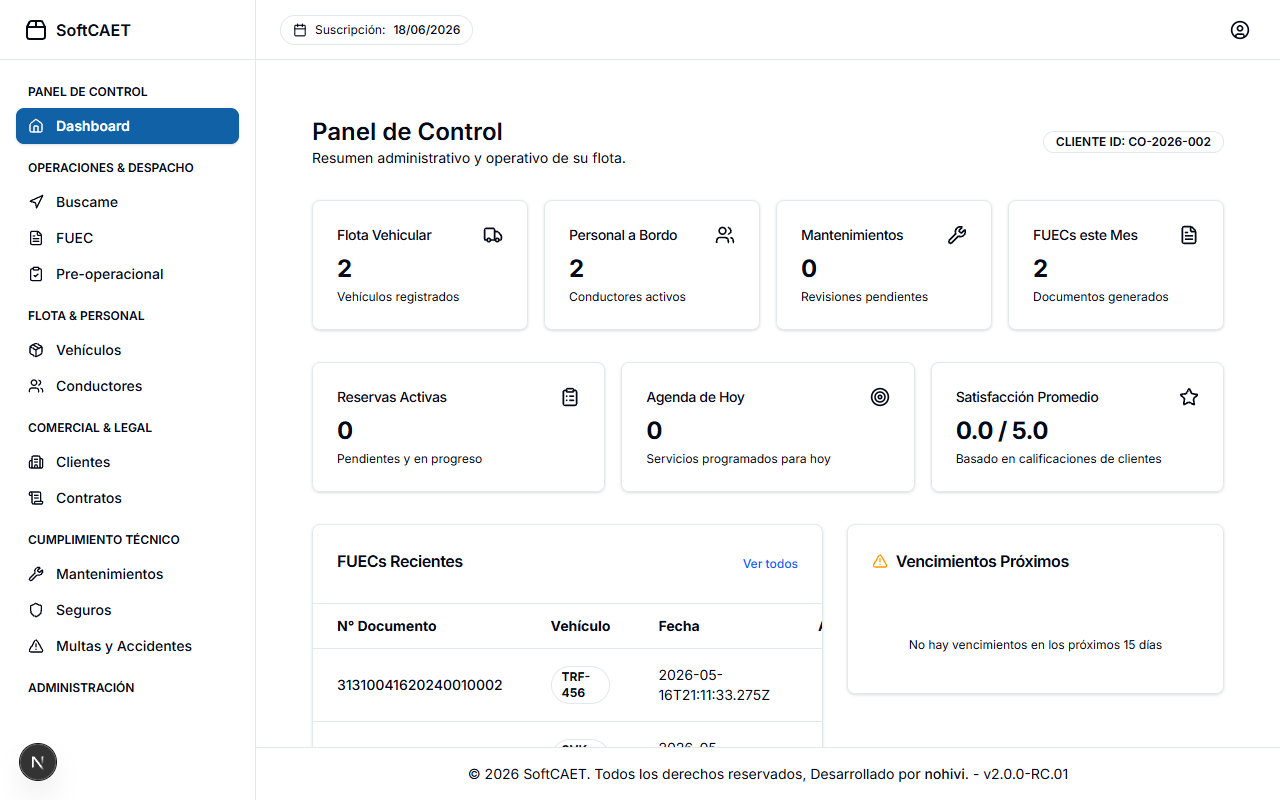Click the Dashboard home icon
The width and height of the screenshot is (1280, 800).
pos(36,126)
